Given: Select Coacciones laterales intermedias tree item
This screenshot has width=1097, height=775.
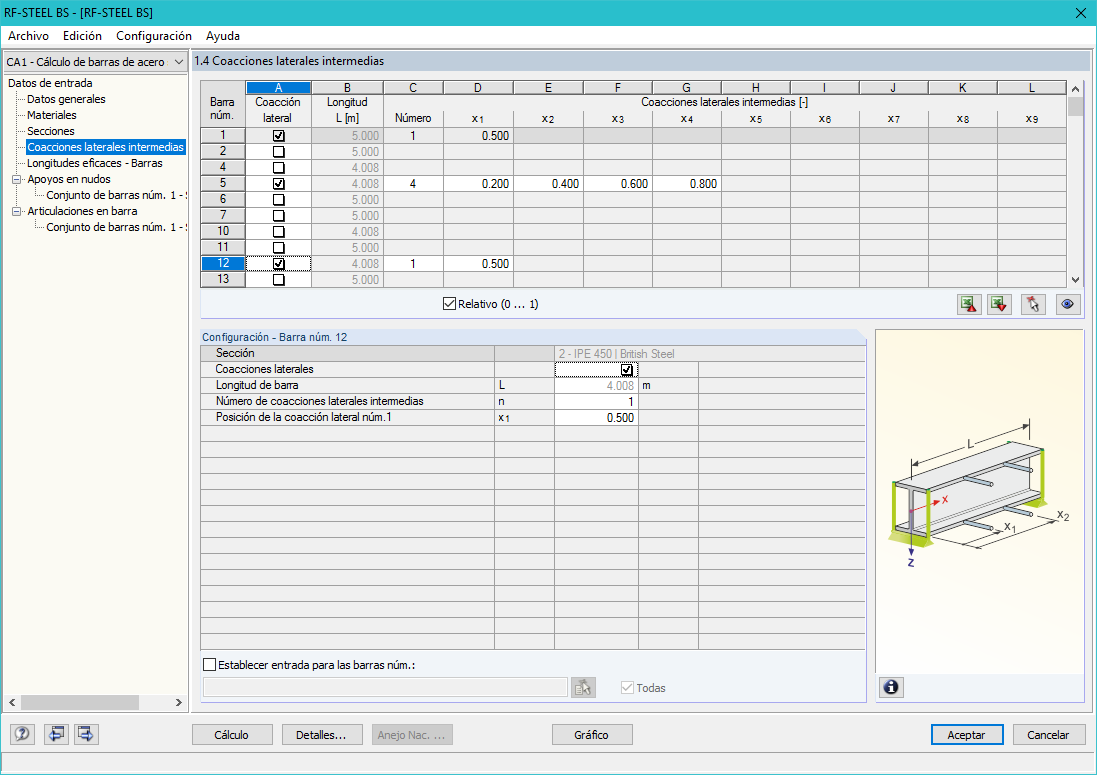Looking at the screenshot, I should (106, 147).
